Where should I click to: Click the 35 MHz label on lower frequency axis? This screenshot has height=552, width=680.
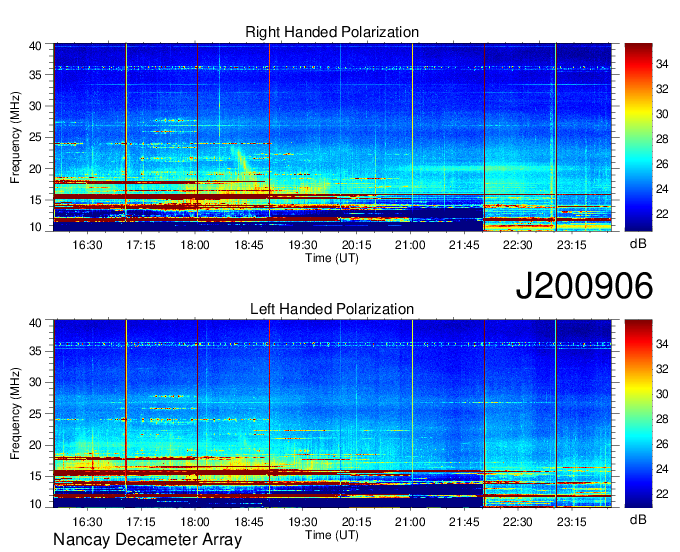(35, 351)
